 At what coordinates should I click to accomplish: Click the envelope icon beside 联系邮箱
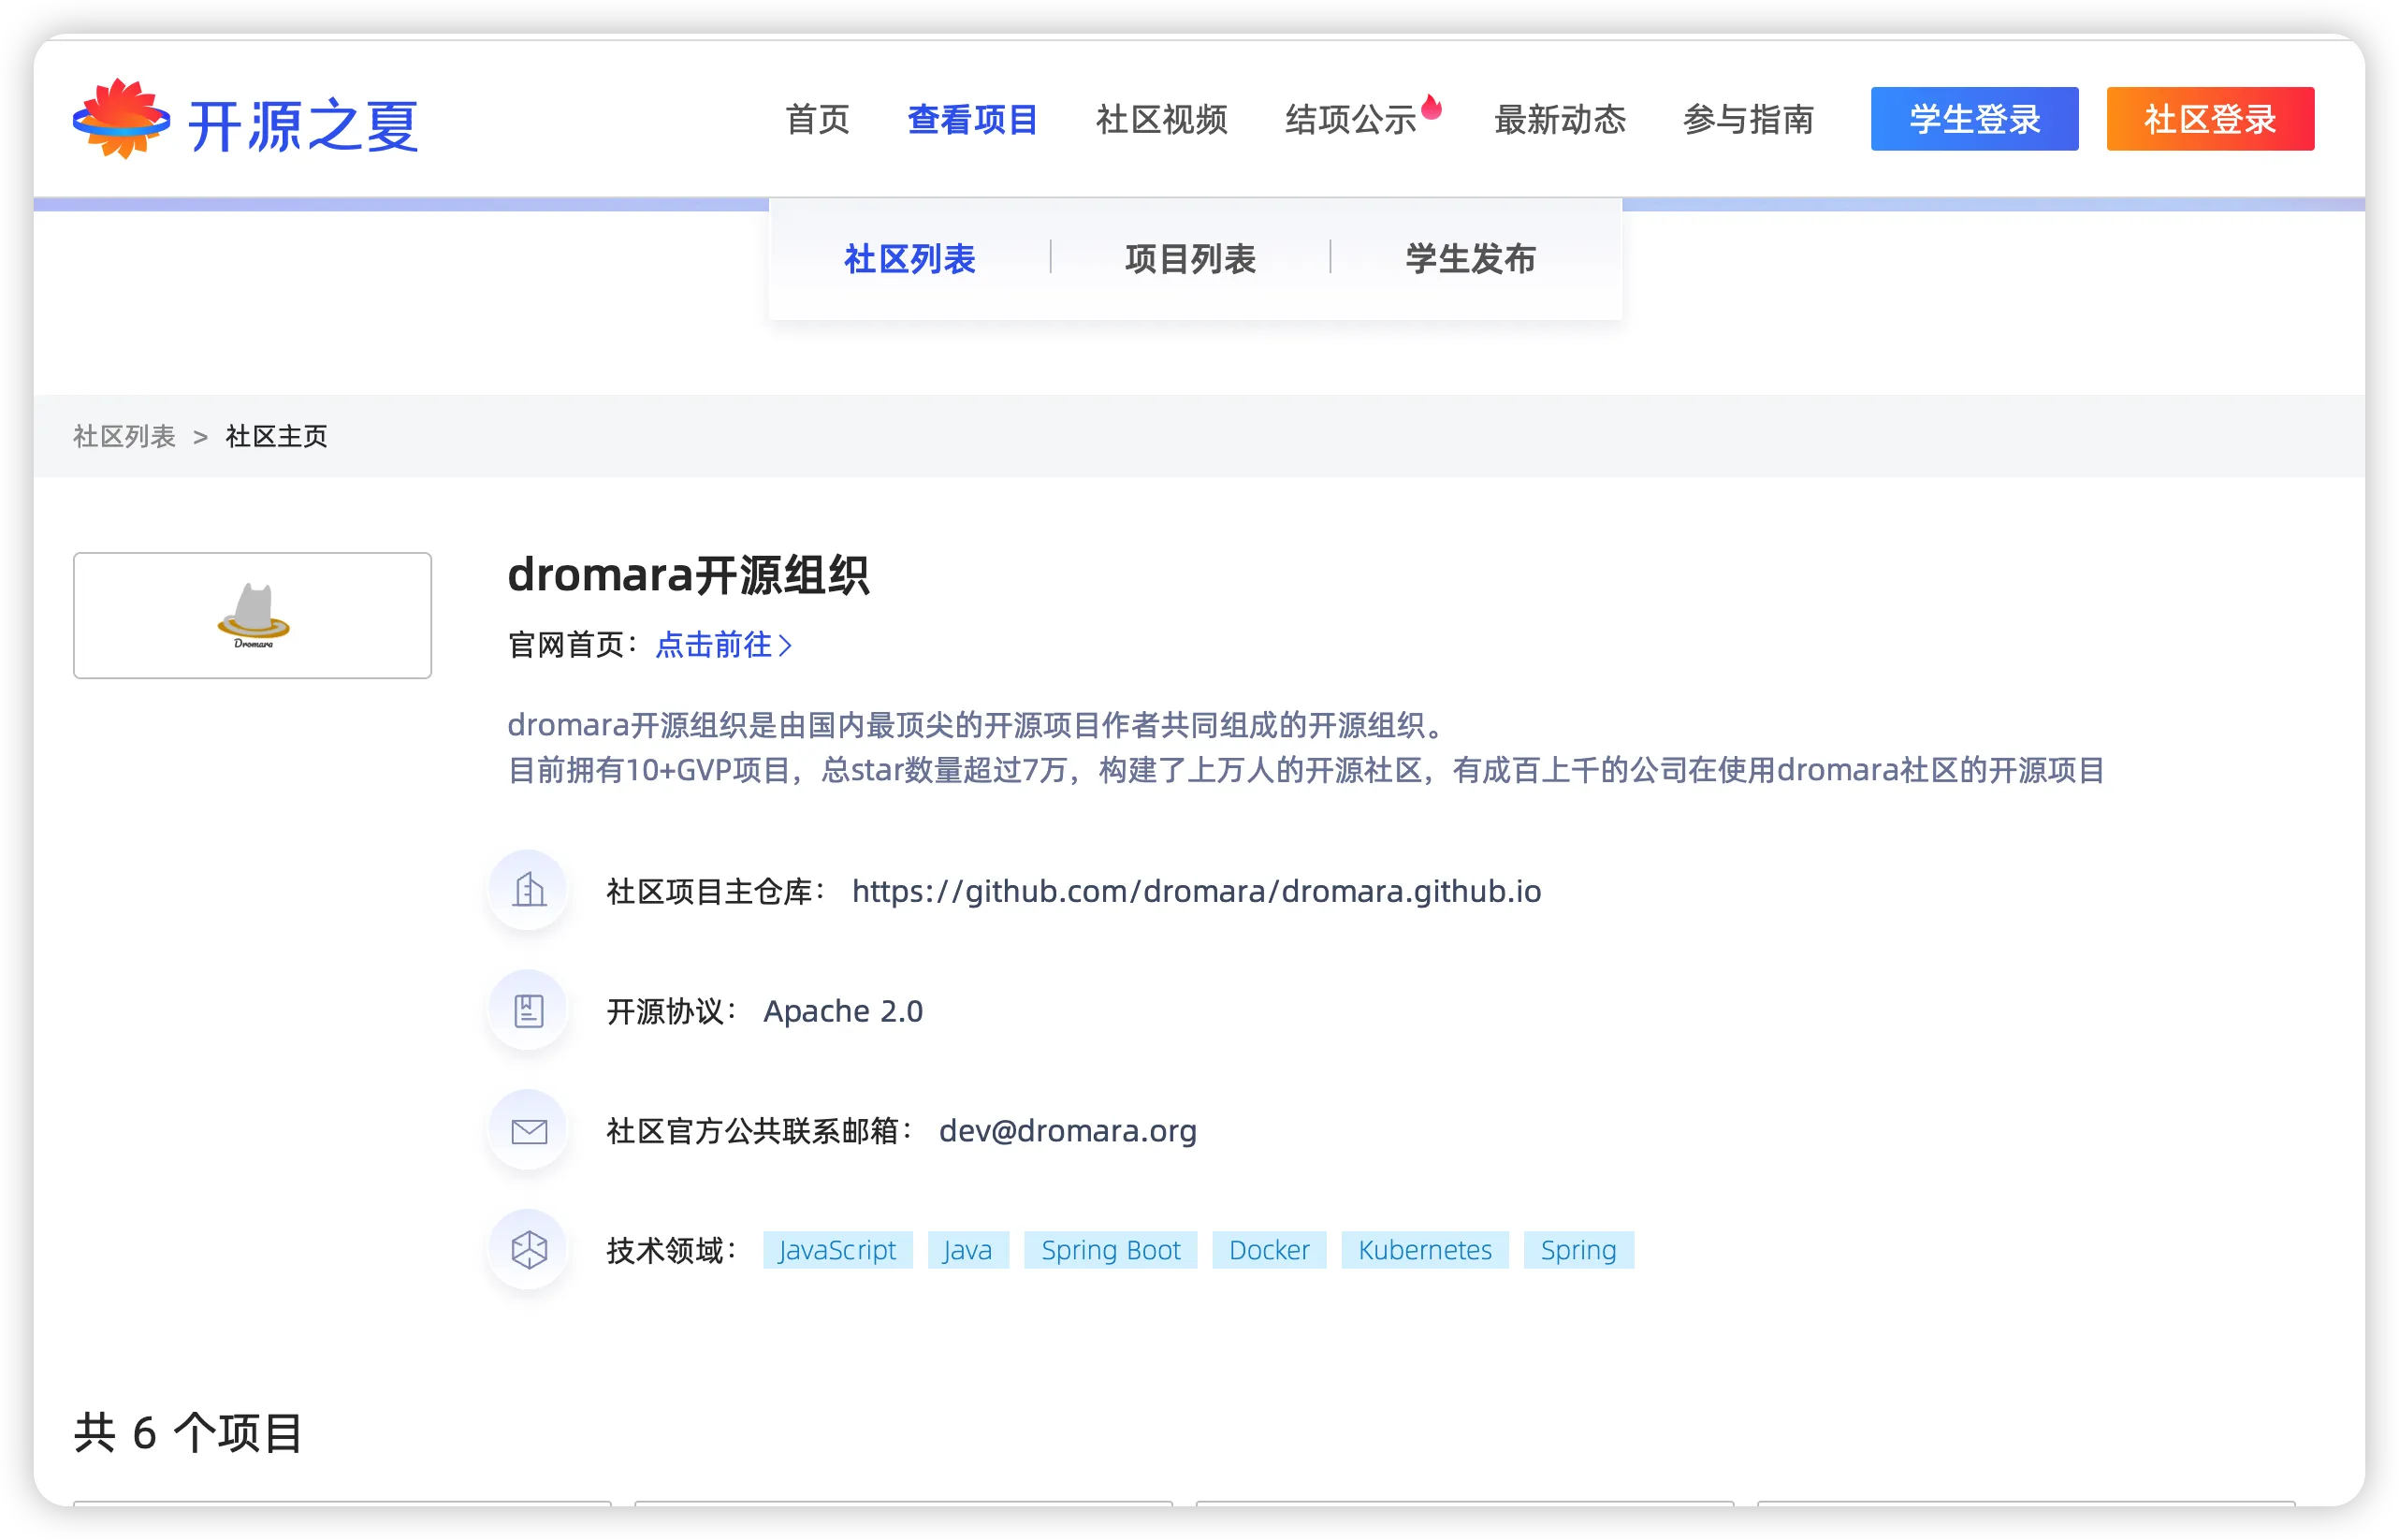(529, 1130)
